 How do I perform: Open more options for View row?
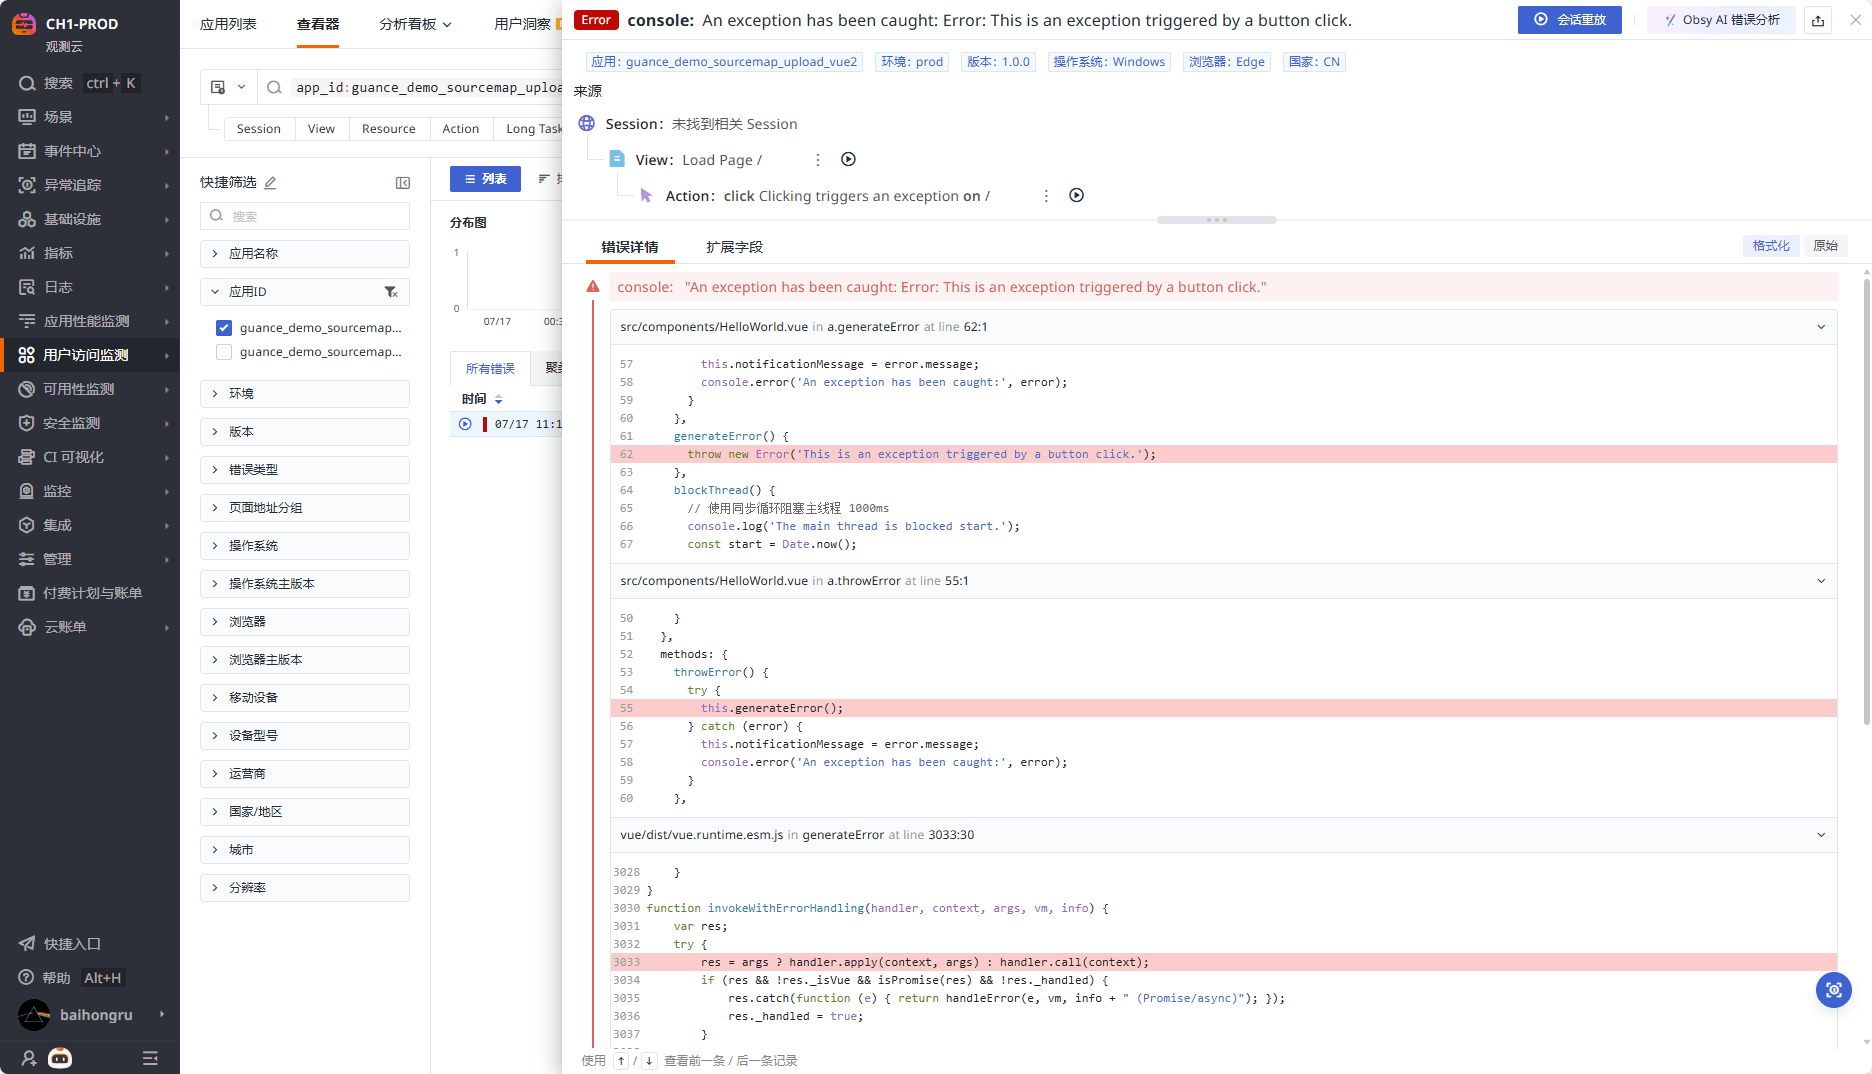pyautogui.click(x=818, y=160)
